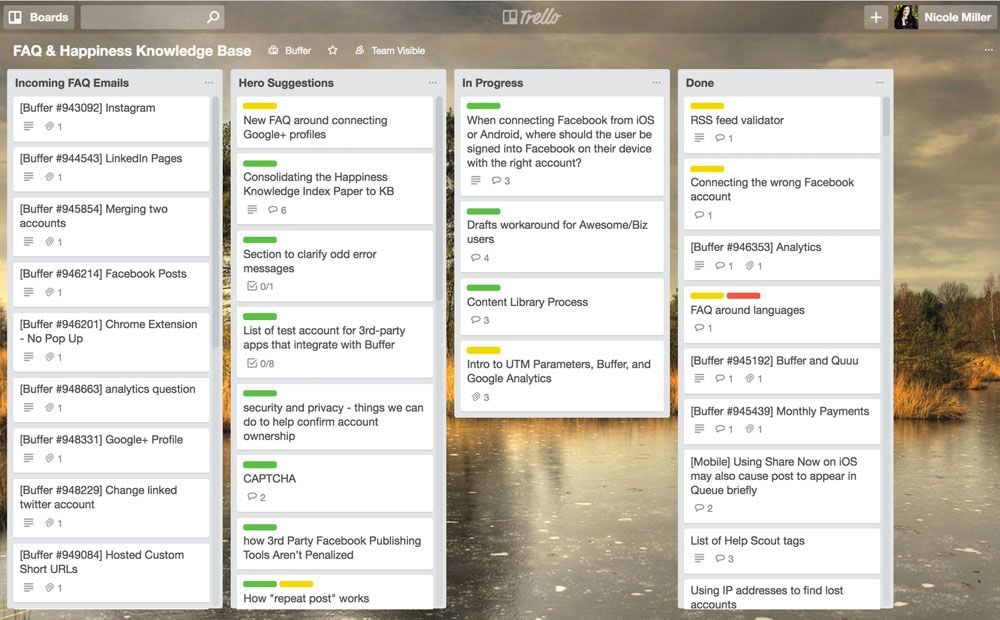Click the 0/8 checklist badge on test account card

pos(260,364)
